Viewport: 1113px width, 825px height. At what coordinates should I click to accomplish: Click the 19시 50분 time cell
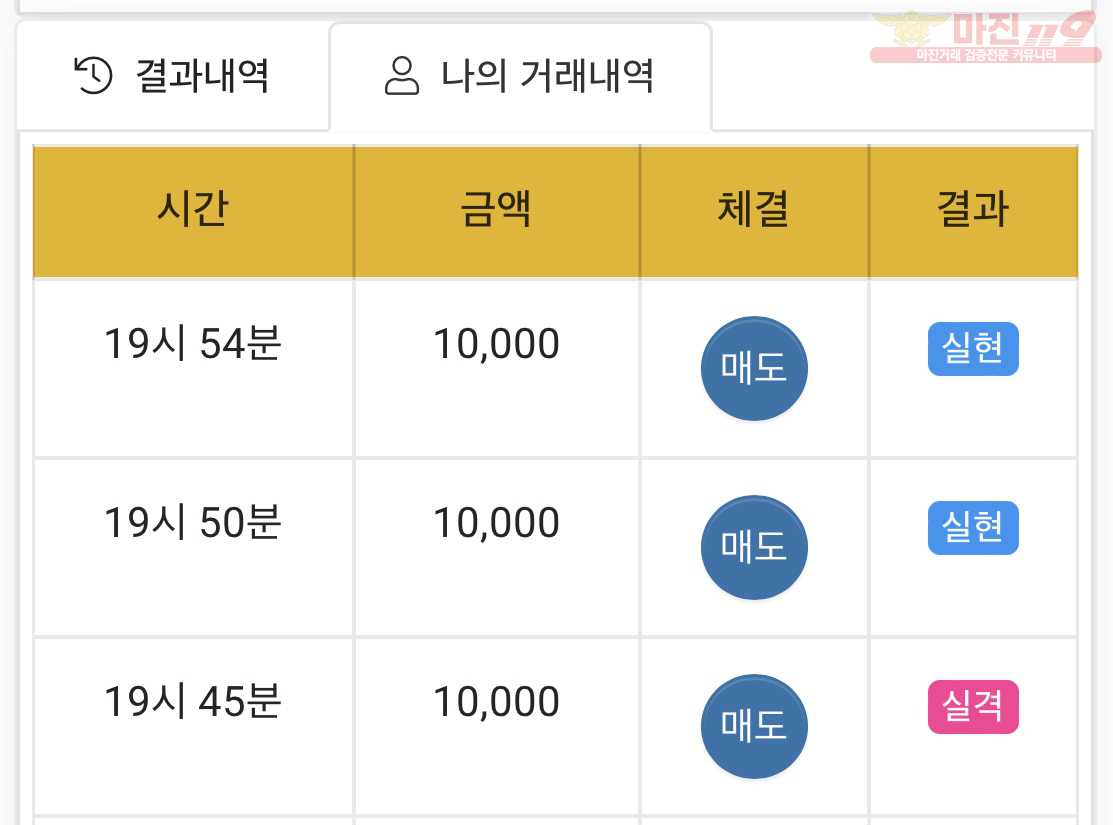coord(193,523)
